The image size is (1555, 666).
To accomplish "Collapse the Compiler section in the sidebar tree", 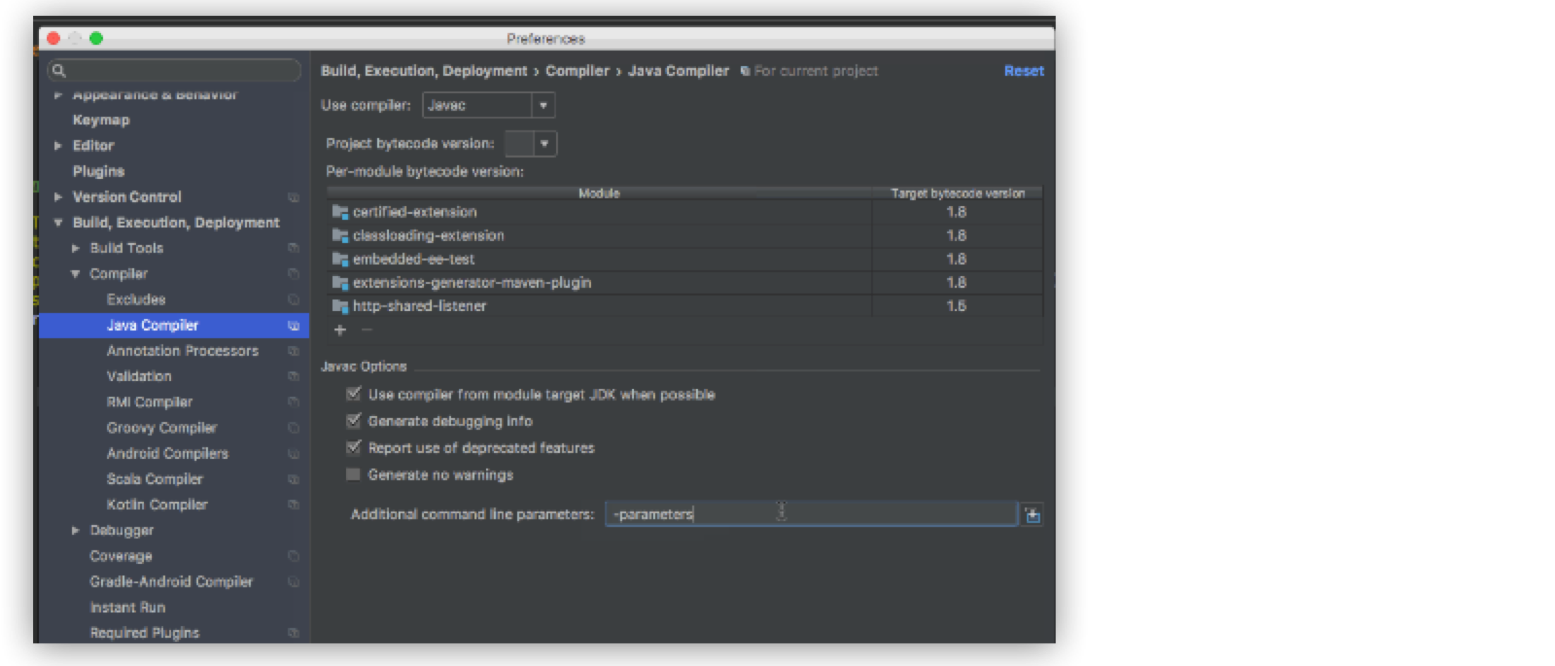I will [74, 272].
